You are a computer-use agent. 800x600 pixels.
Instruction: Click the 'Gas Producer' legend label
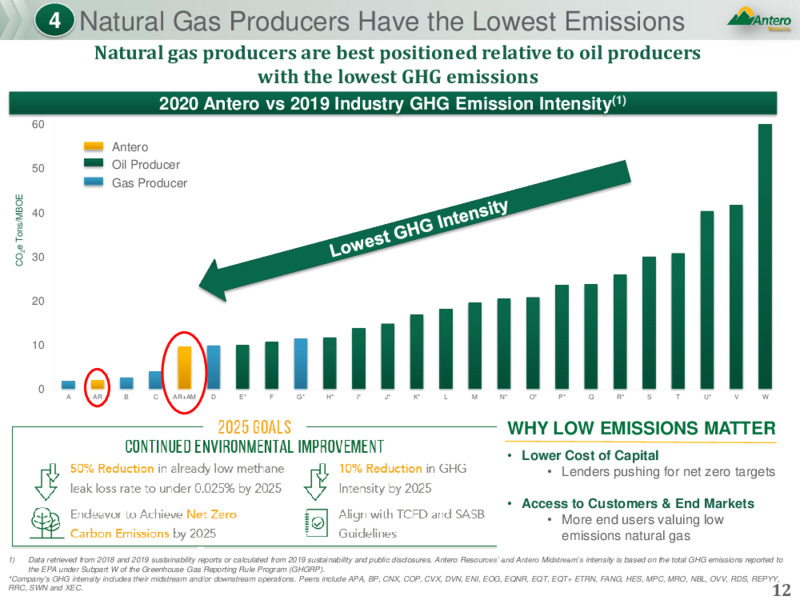[149, 183]
